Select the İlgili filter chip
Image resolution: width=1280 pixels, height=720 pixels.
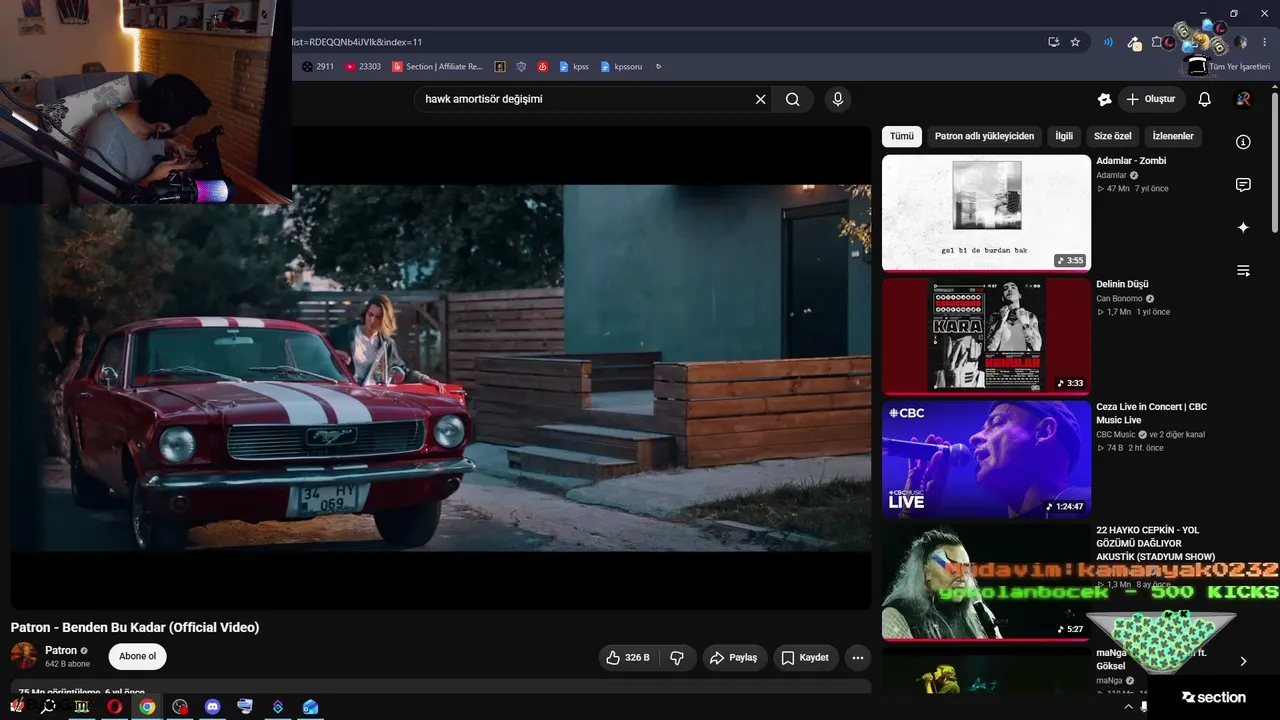pyautogui.click(x=1064, y=136)
